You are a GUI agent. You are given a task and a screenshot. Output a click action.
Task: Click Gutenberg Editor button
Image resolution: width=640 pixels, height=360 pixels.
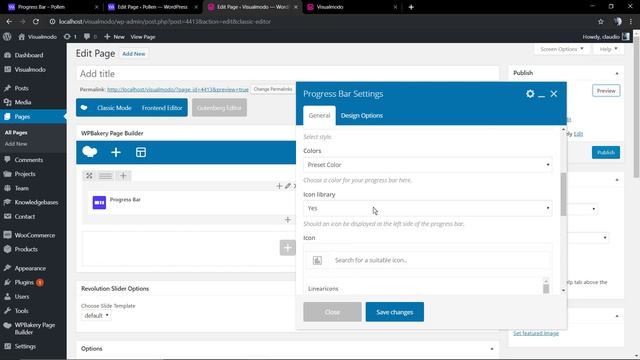click(219, 108)
